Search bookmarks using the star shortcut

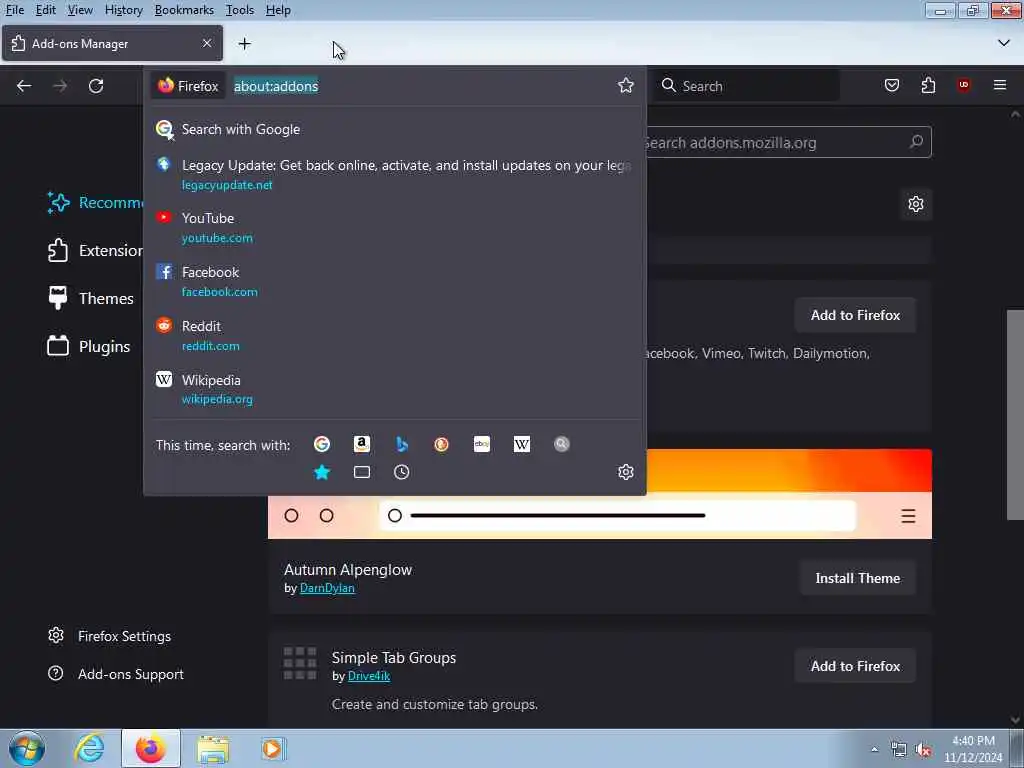click(x=321, y=472)
